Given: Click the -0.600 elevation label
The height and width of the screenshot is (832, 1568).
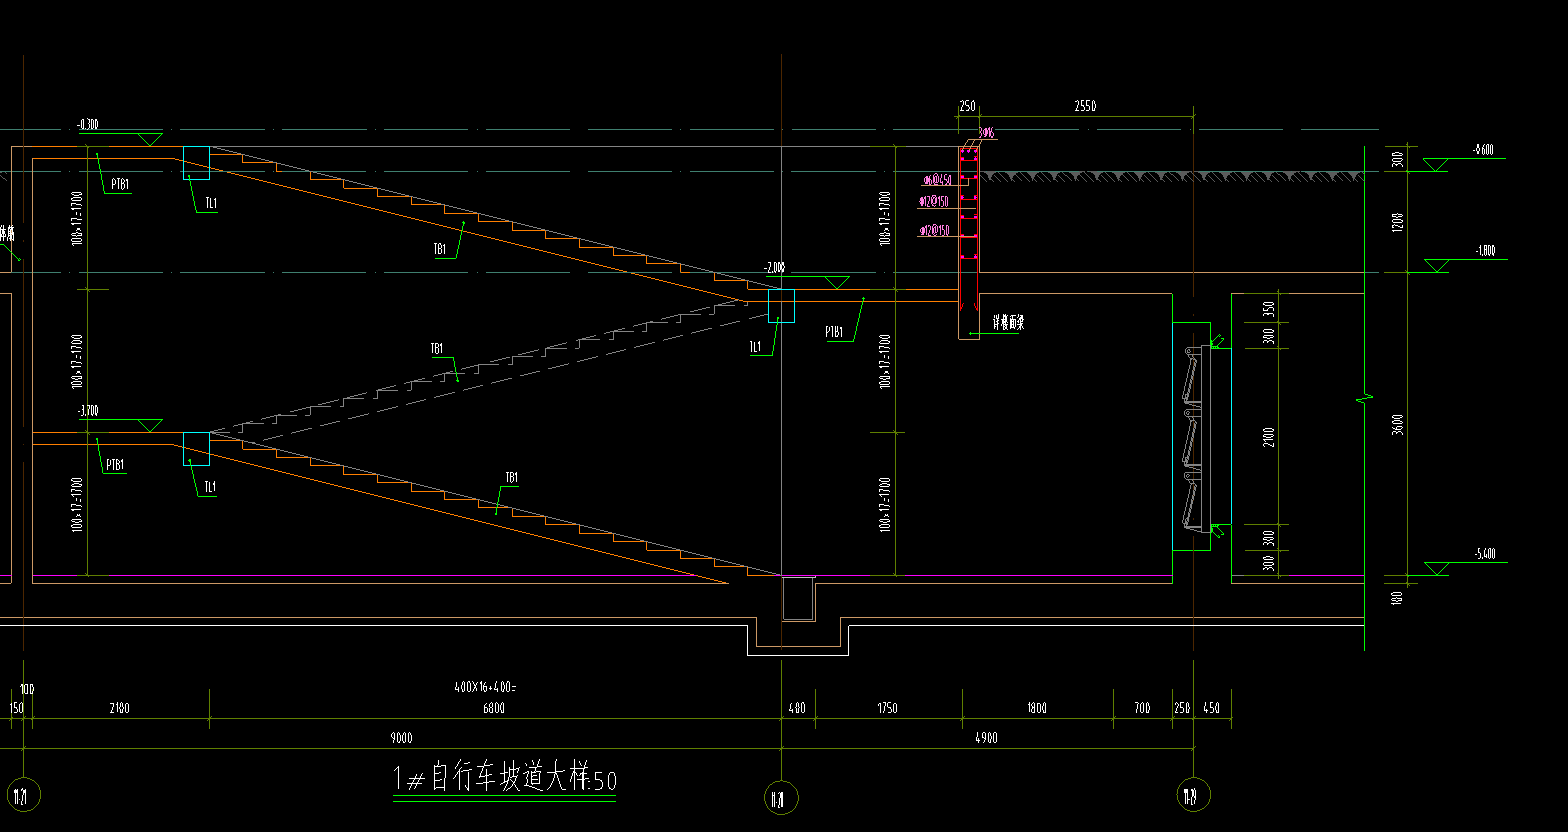Looking at the screenshot, I should pyautogui.click(x=1483, y=150).
